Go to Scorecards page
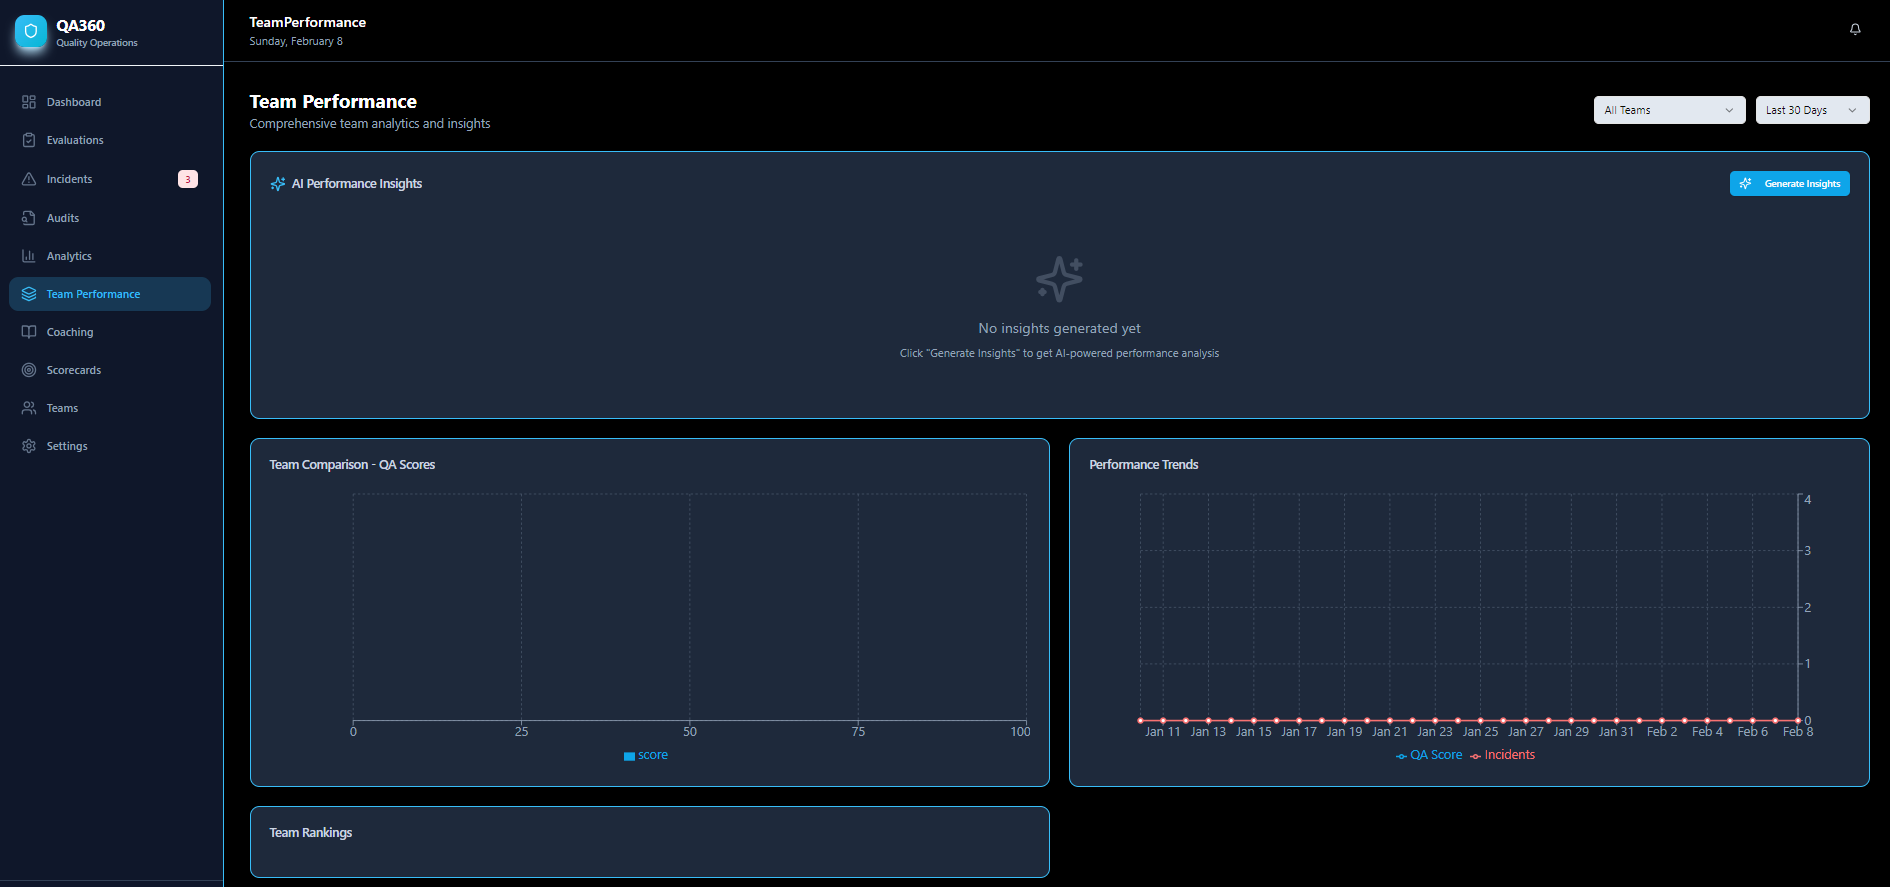Viewport: 1890px width, 887px height. (x=110, y=370)
